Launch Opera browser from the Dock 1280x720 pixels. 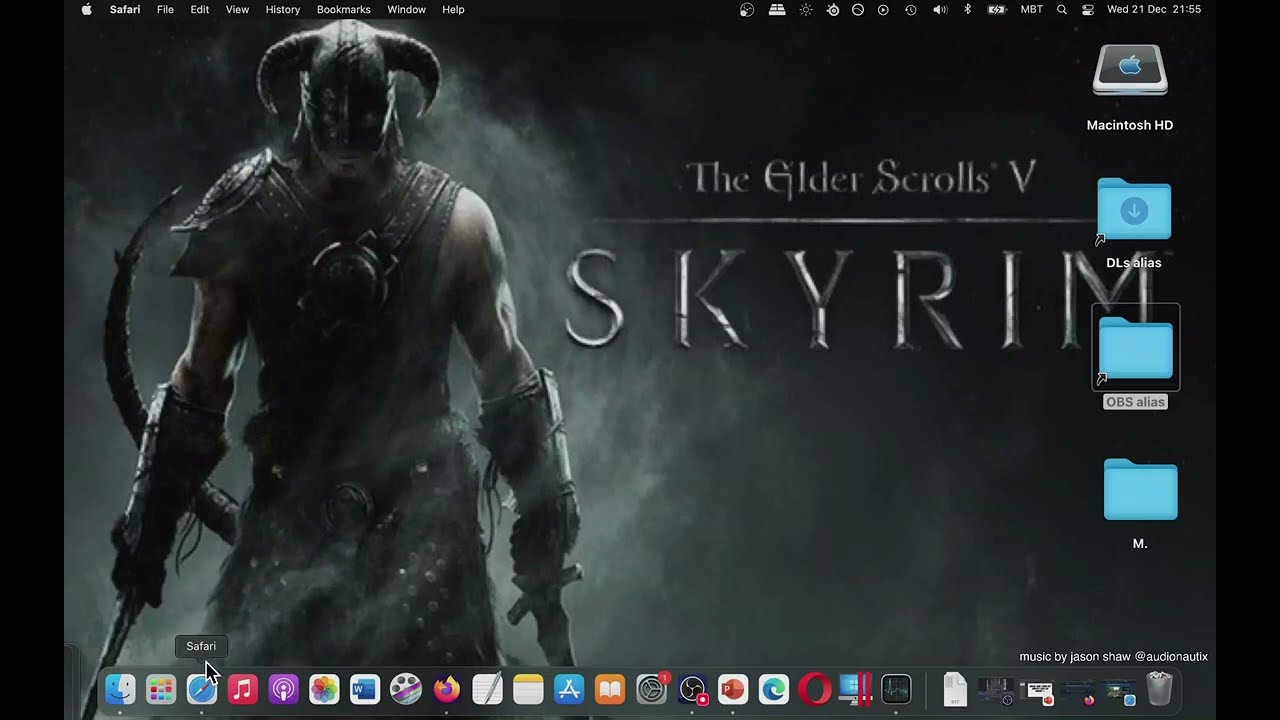(815, 689)
